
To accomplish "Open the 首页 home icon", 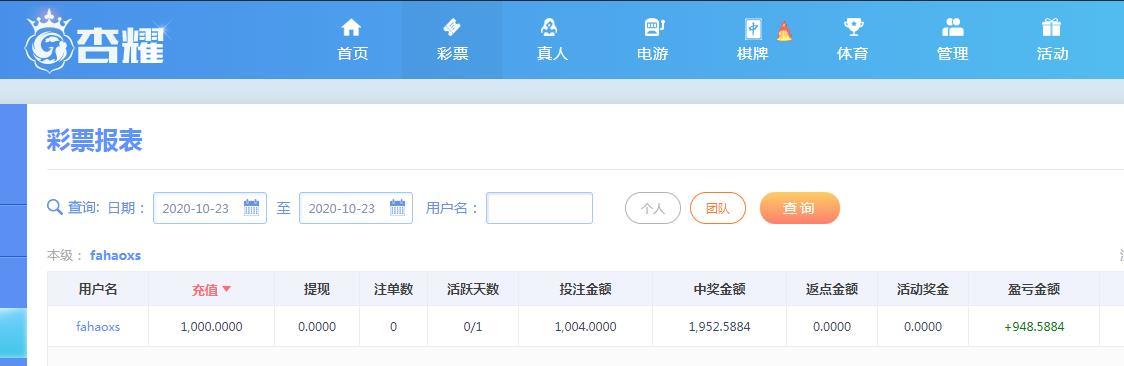I will pyautogui.click(x=351, y=28).
